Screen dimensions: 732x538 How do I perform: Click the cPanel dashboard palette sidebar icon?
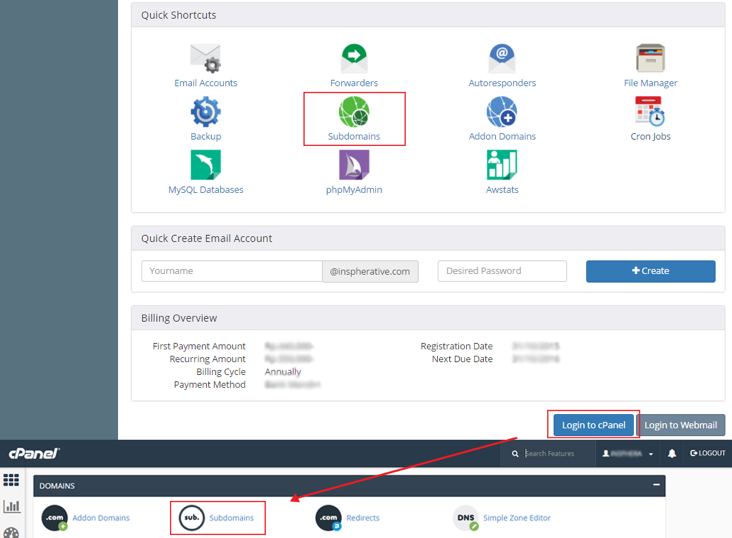pos(11,533)
